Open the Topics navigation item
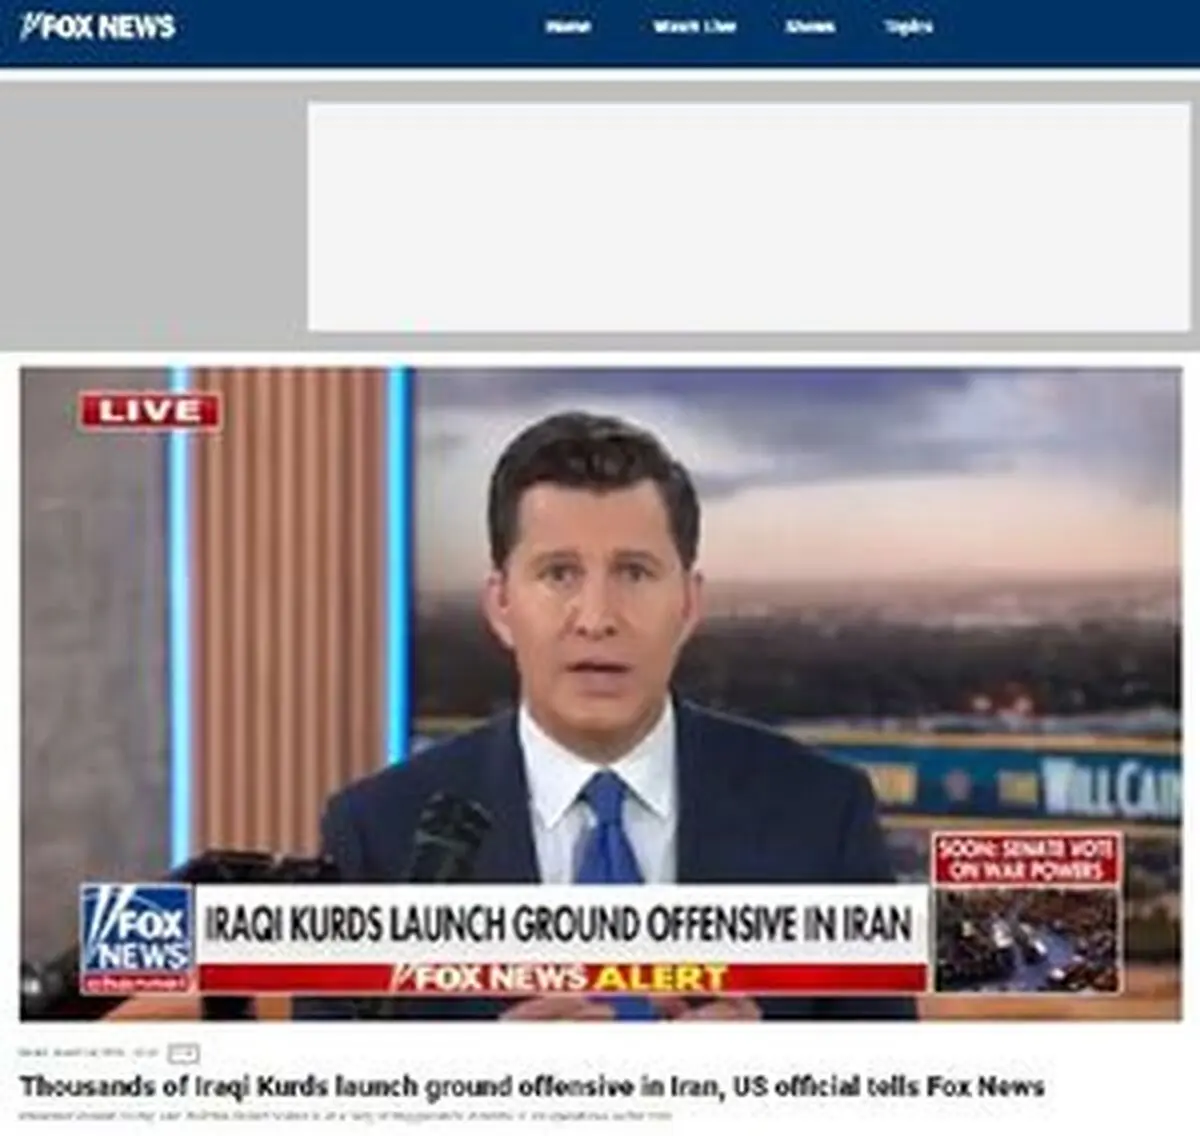This screenshot has height=1136, width=1200. pyautogui.click(x=908, y=27)
